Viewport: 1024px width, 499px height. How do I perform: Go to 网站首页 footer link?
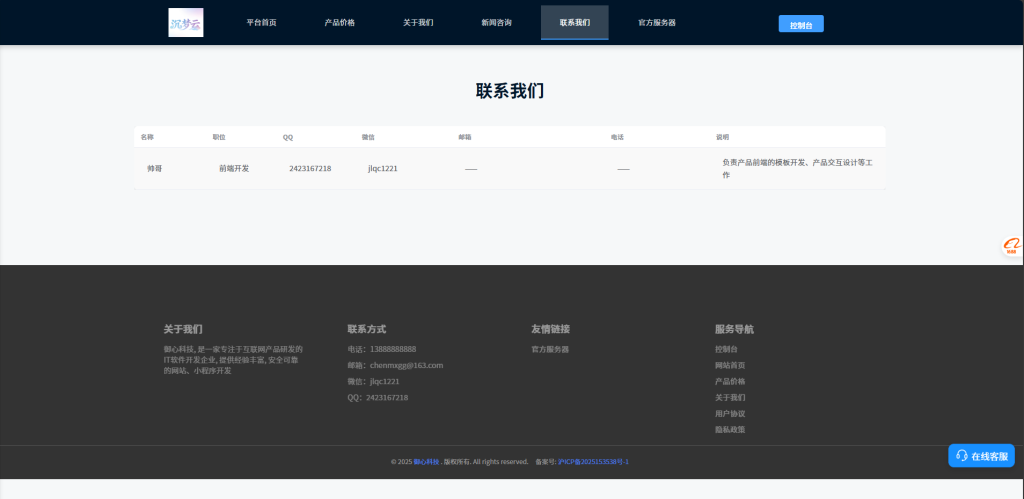coord(730,365)
